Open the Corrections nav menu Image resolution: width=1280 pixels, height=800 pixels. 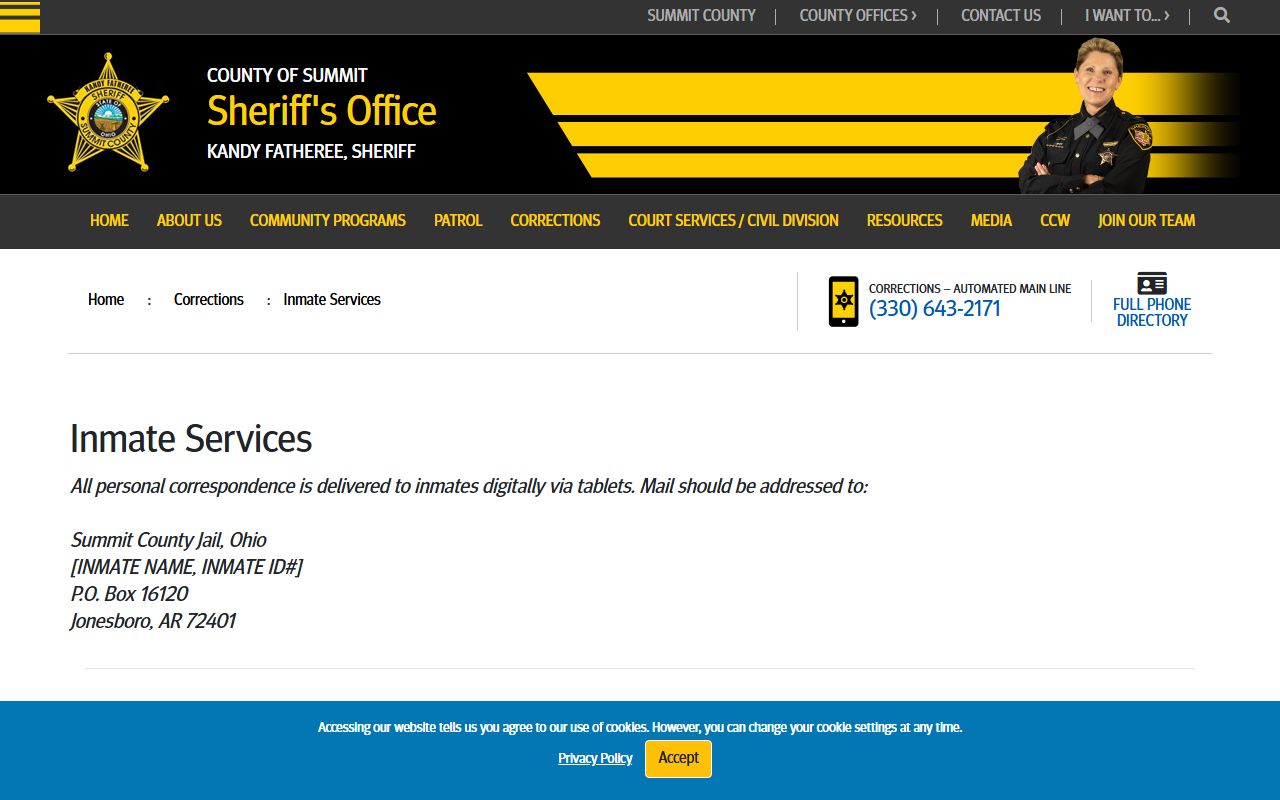(x=555, y=220)
